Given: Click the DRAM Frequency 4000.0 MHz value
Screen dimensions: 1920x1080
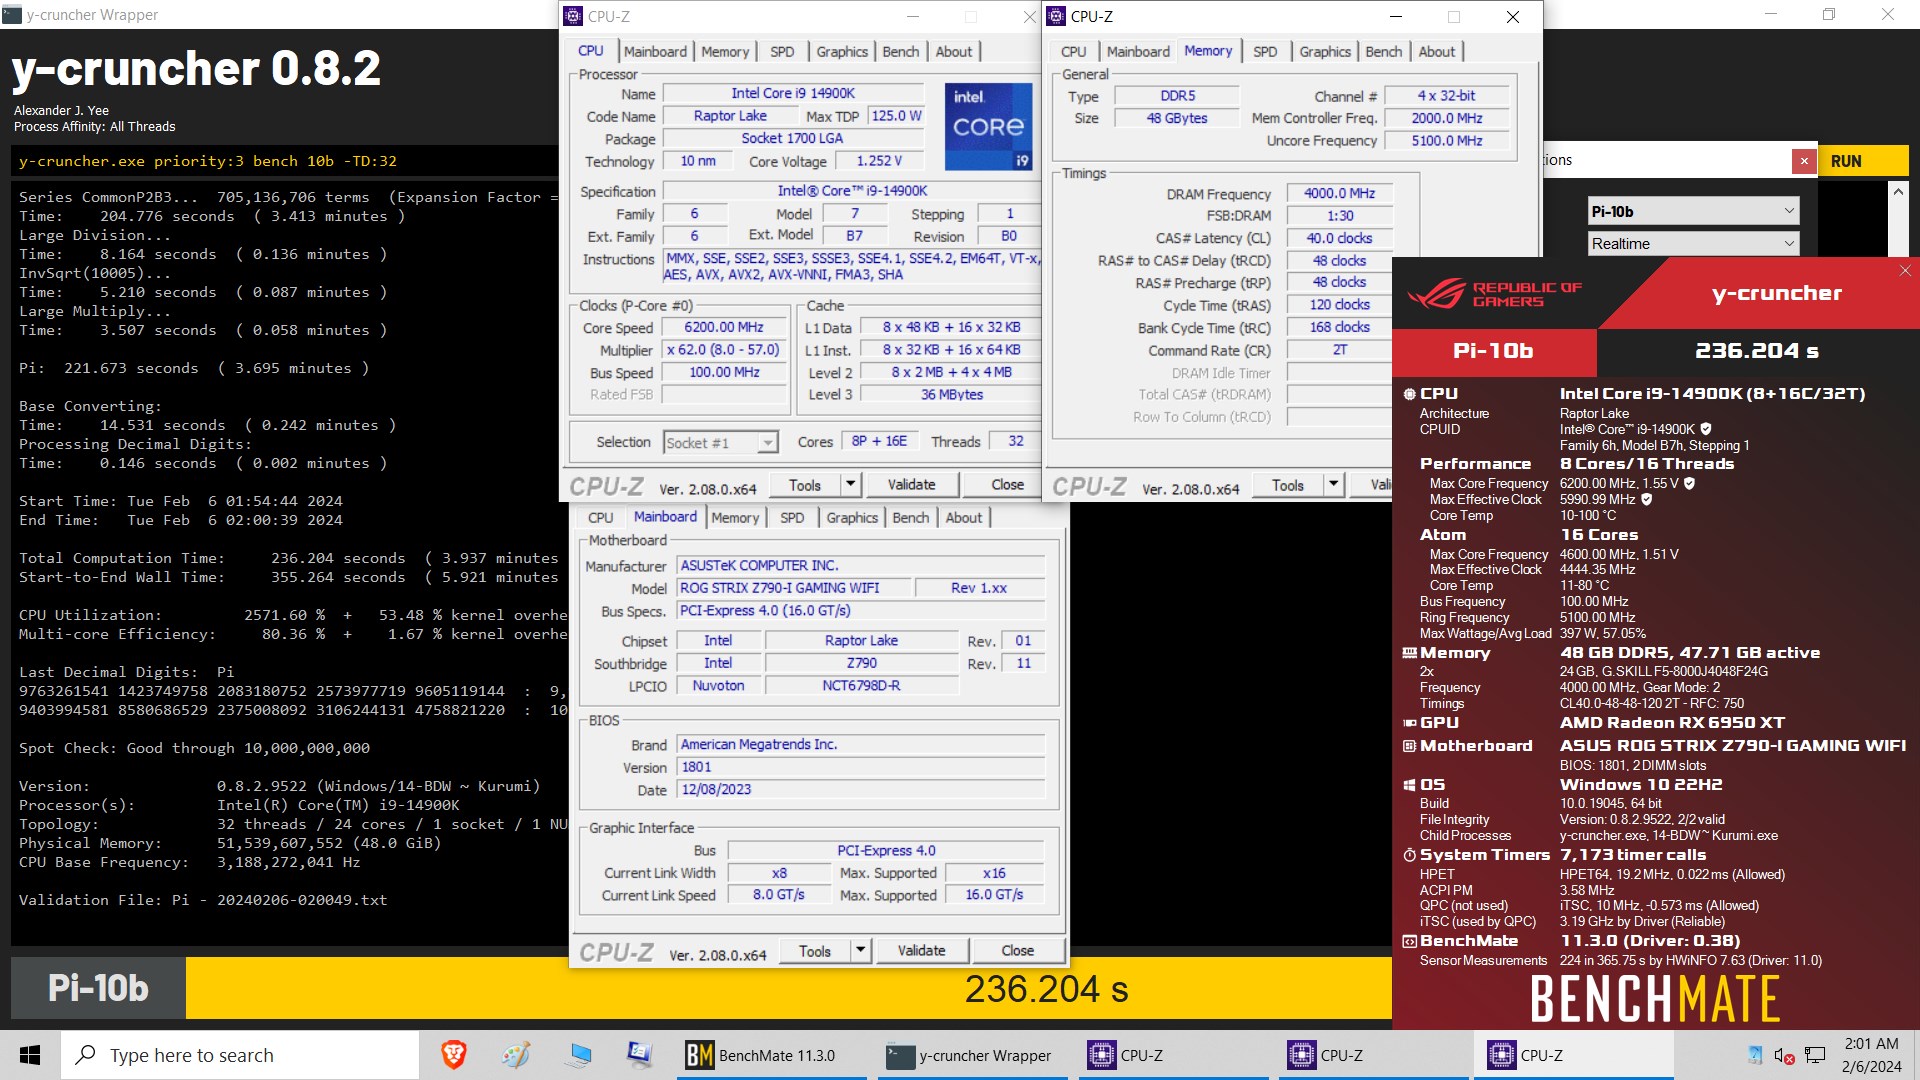Looking at the screenshot, I should coord(1339,194).
